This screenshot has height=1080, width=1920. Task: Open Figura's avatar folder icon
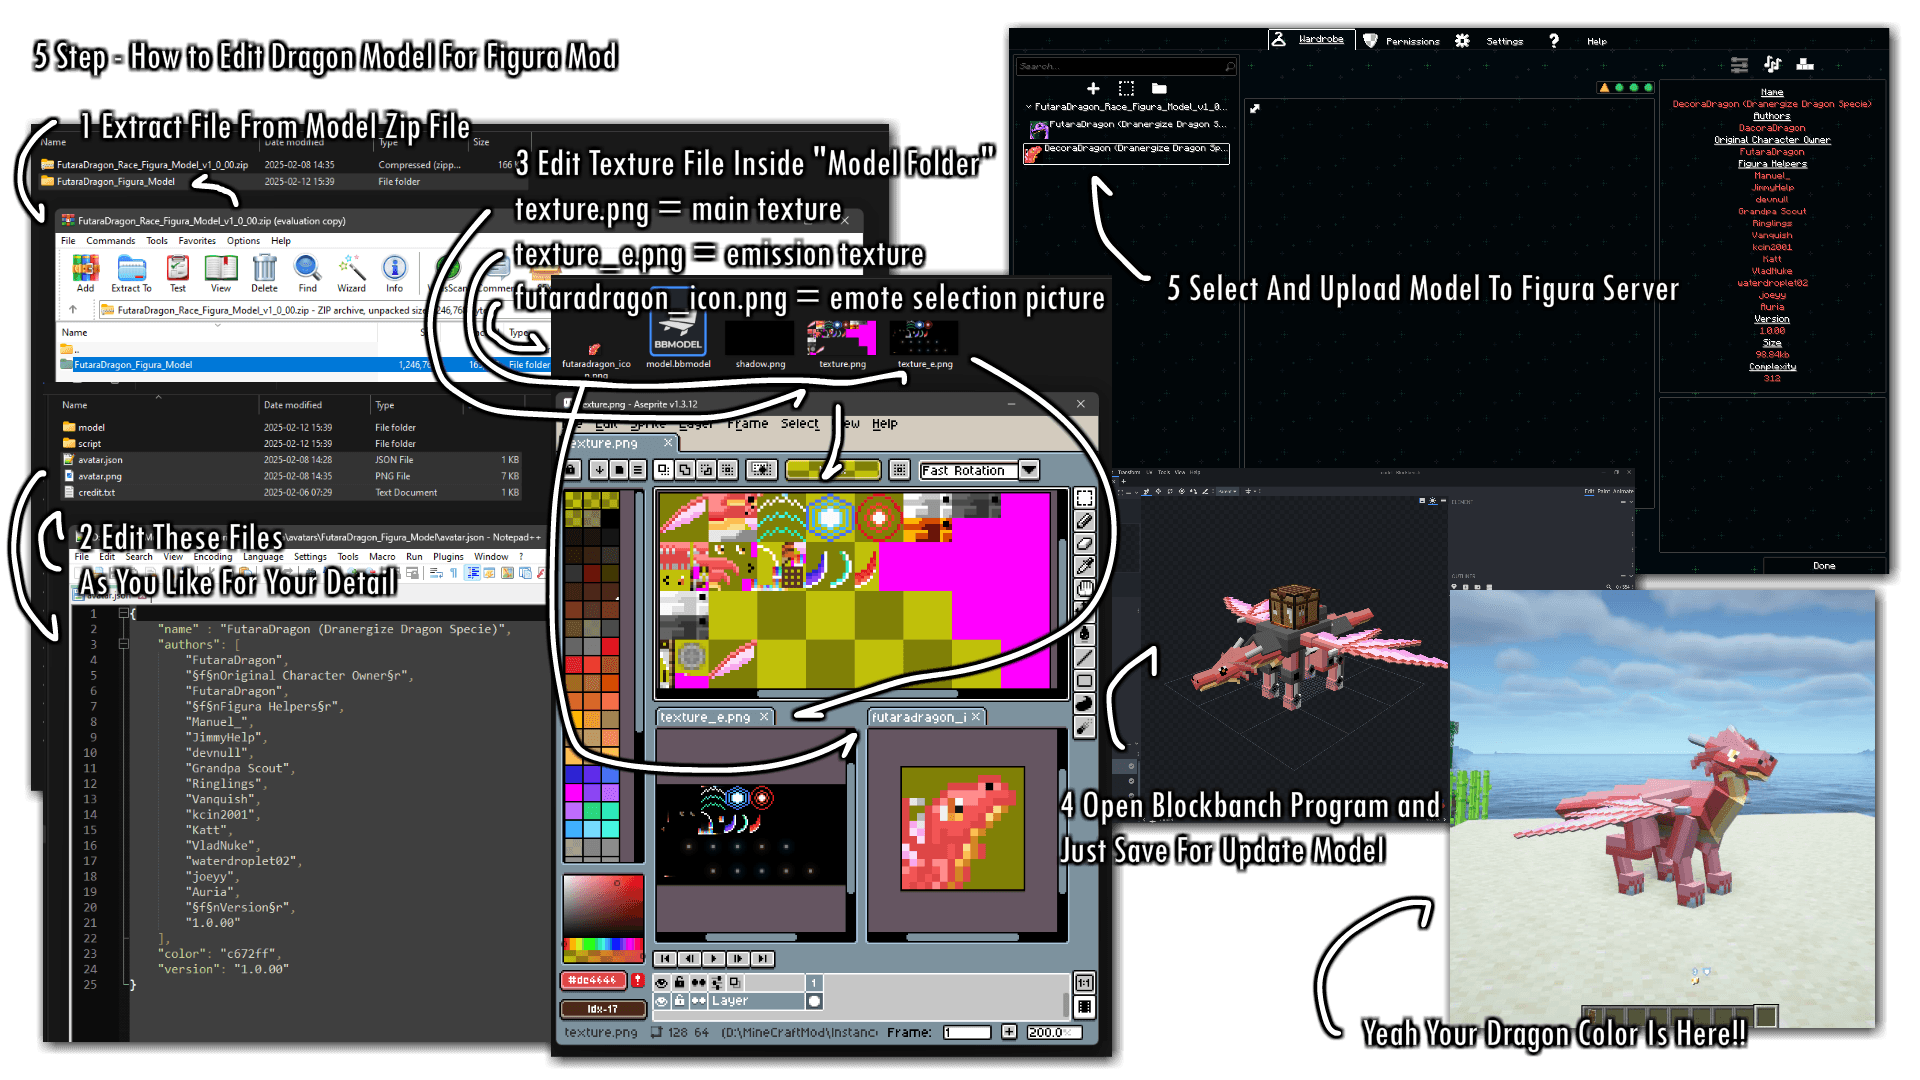(x=1159, y=88)
